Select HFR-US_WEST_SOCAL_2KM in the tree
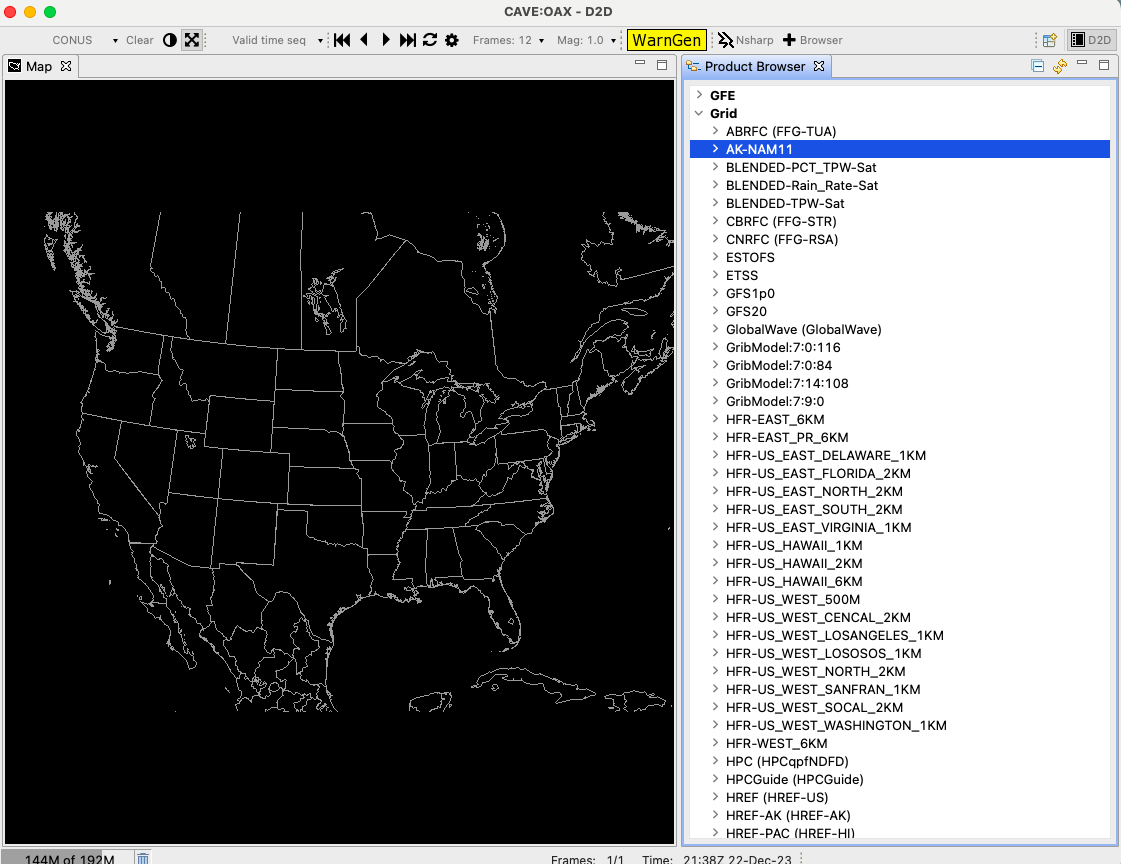Screen dimensions: 1121x864 (814, 707)
